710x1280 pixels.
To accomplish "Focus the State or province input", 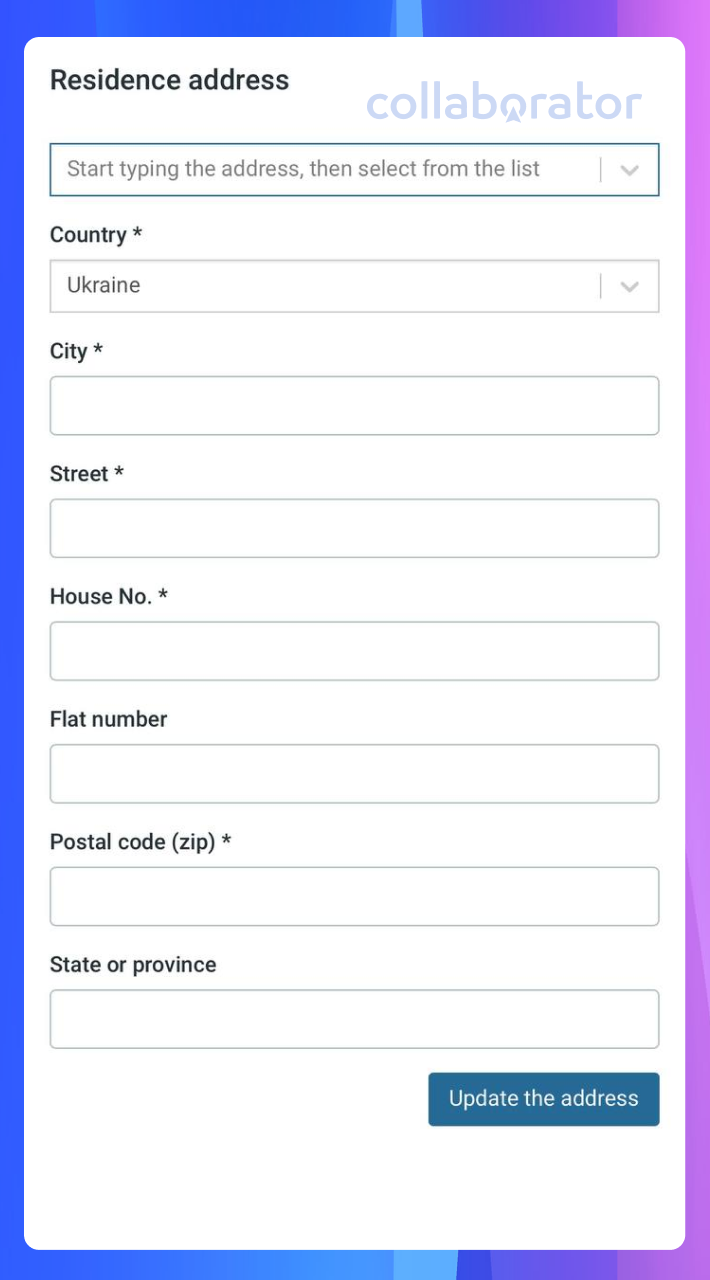I will (x=354, y=1019).
